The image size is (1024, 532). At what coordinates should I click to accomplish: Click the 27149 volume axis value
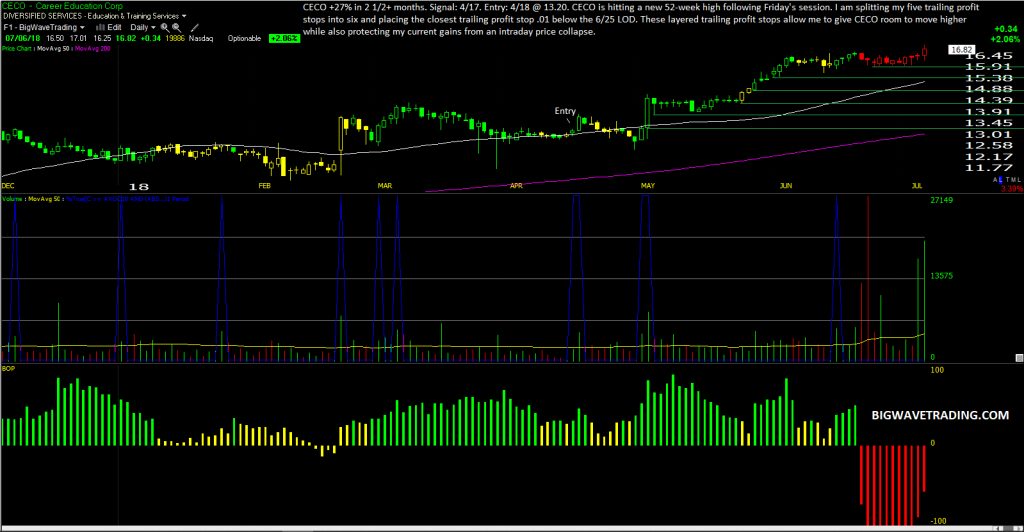point(942,200)
